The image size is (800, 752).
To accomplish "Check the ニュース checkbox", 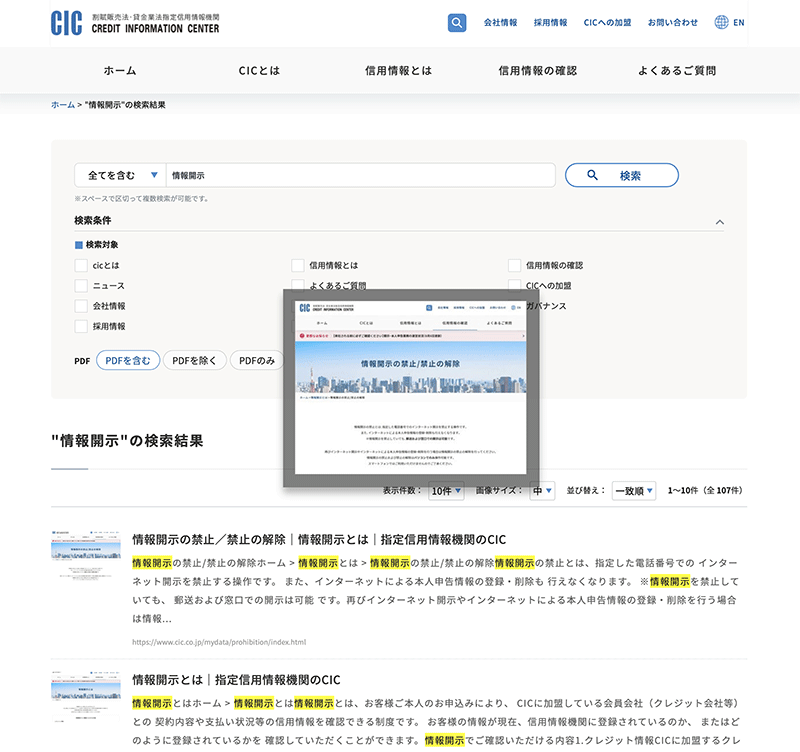I will tap(81, 286).
